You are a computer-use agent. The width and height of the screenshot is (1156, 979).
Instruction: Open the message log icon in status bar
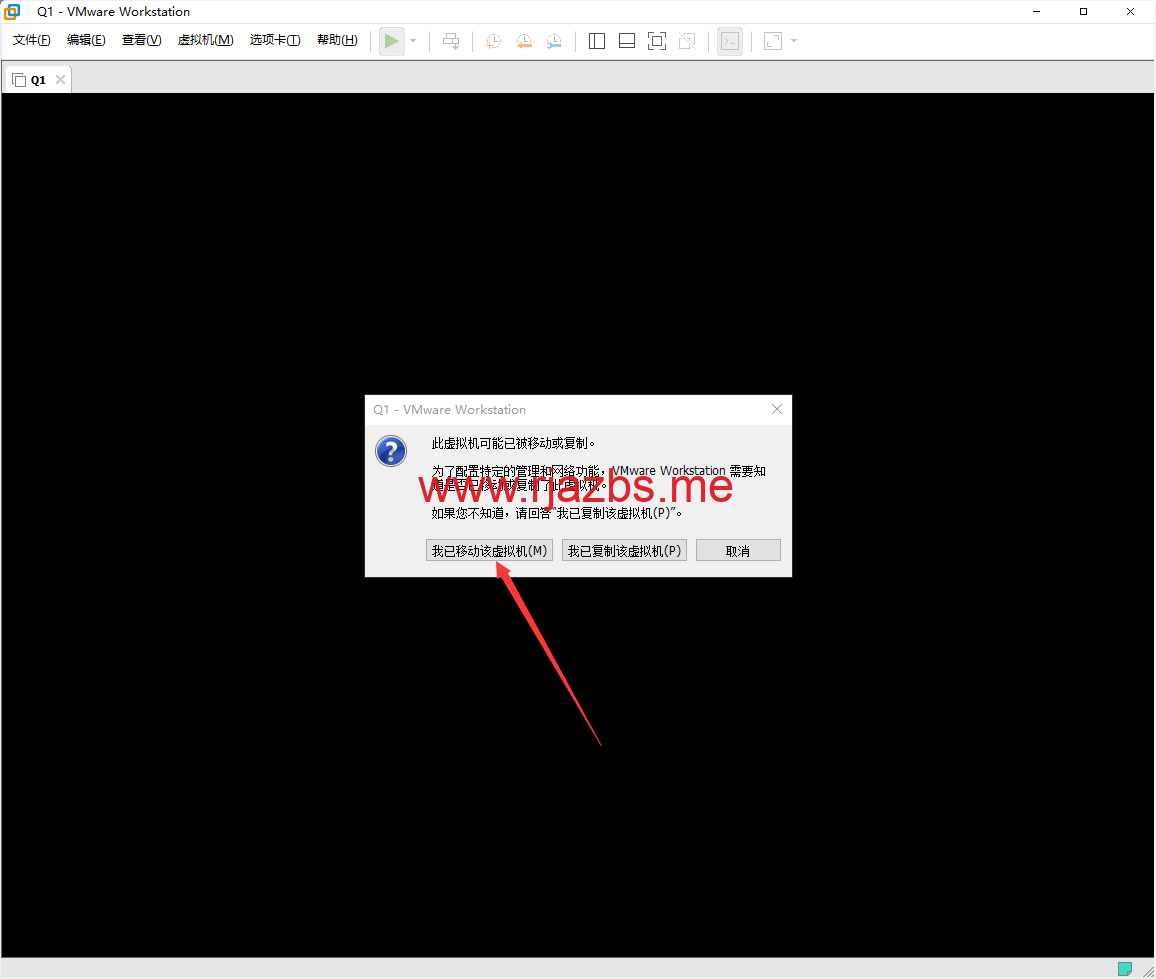point(1125,969)
